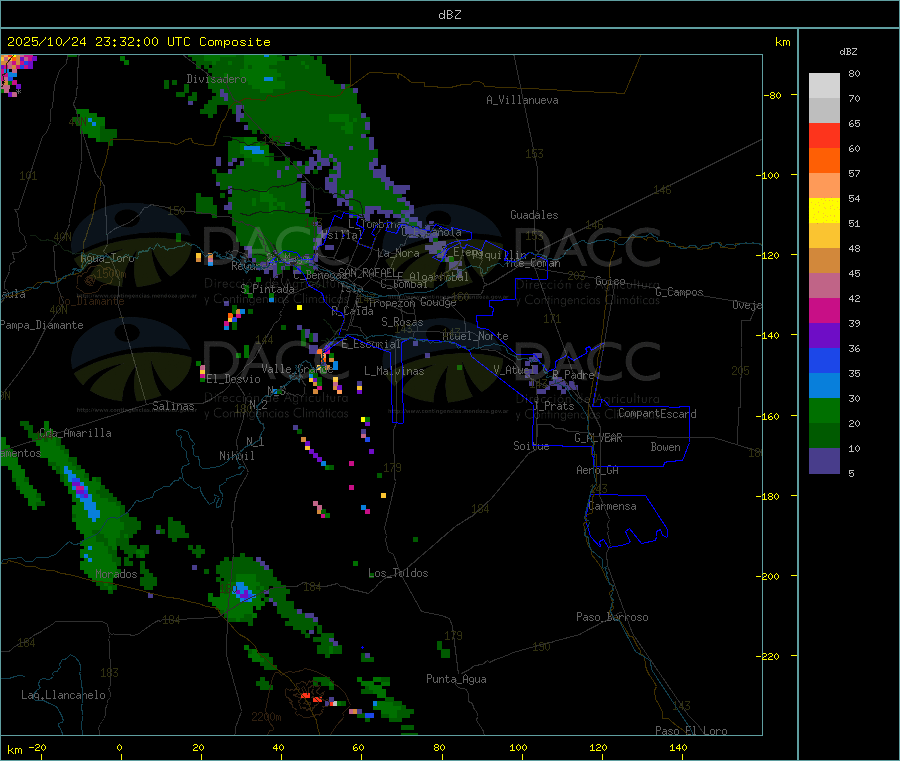Click the Pampa_Diamante label
The height and width of the screenshot is (761, 900).
coord(42,325)
